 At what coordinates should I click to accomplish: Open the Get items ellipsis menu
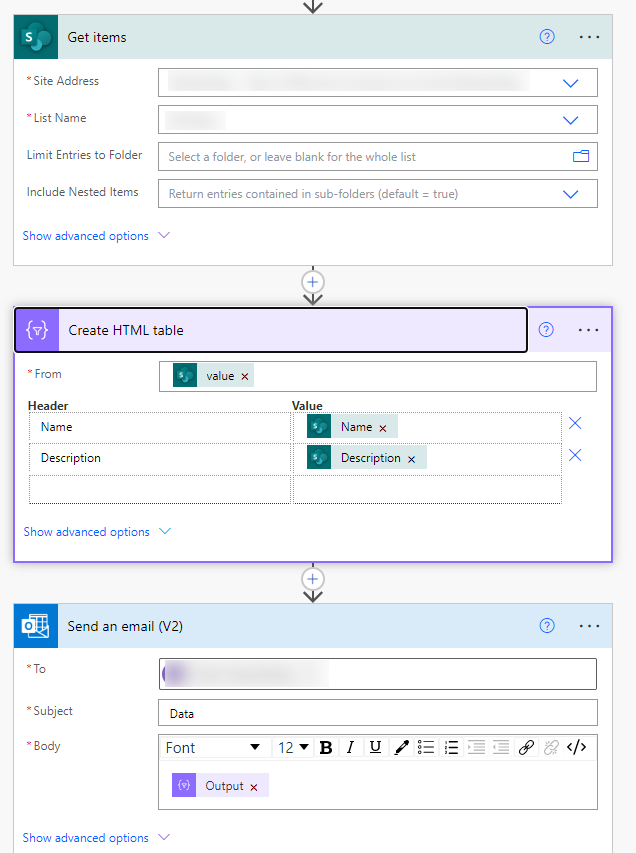pos(589,37)
